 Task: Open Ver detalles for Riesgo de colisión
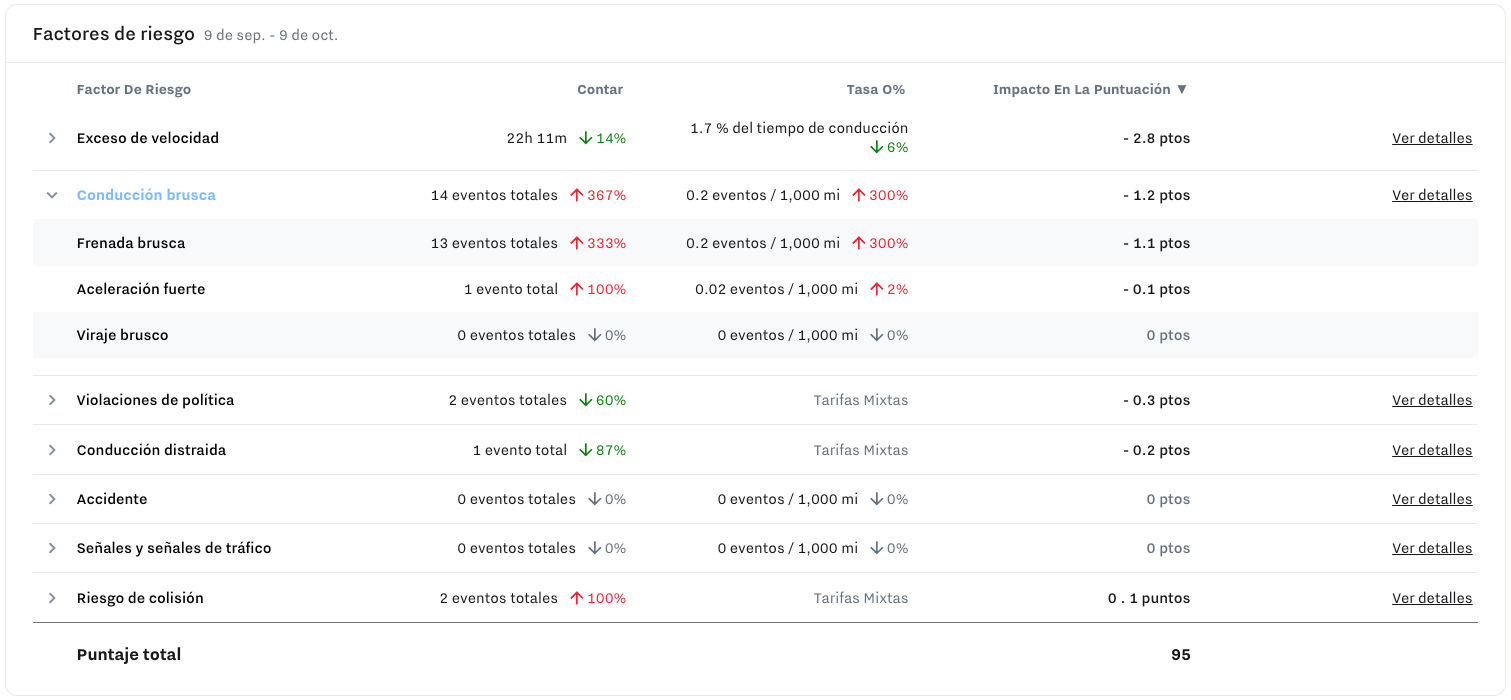point(1432,598)
